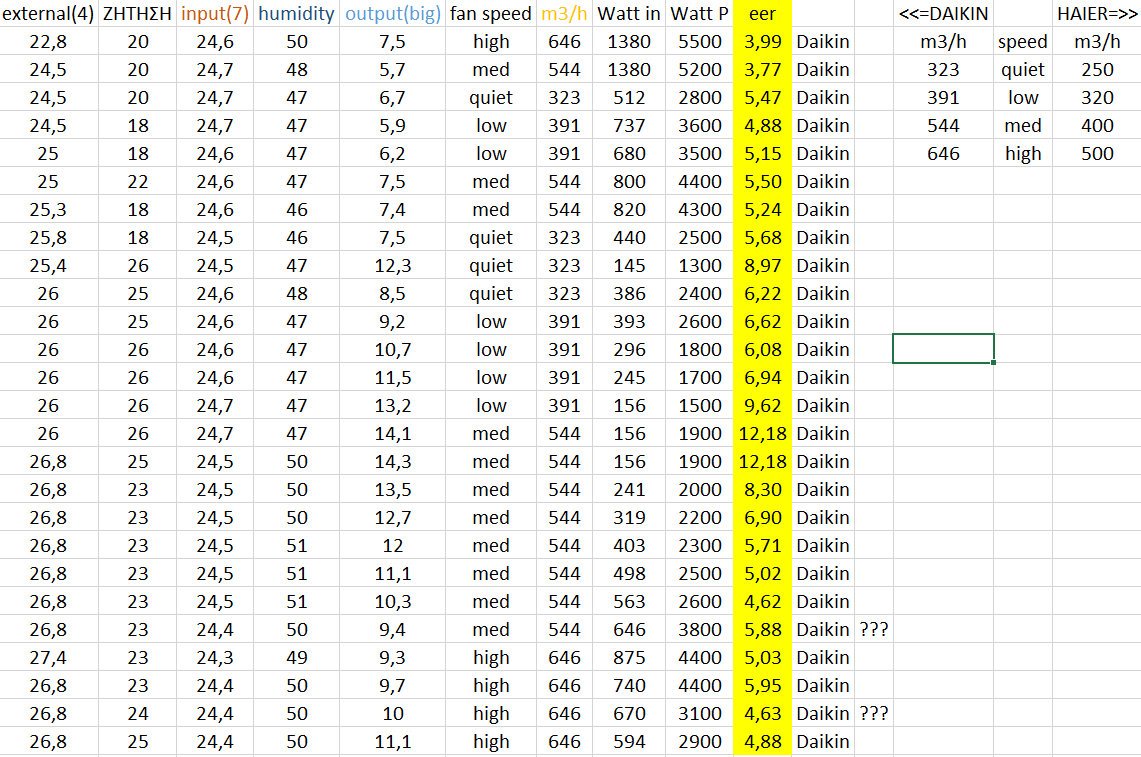Click the eer value 8,30
Viewport: 1141px width, 757px height.
(763, 490)
